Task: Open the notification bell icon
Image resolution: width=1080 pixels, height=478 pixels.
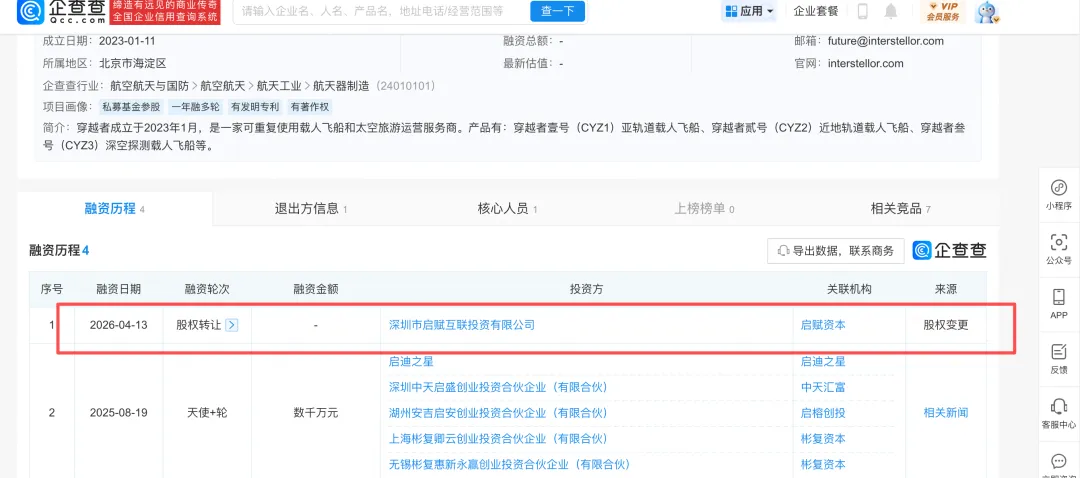Action: point(891,11)
